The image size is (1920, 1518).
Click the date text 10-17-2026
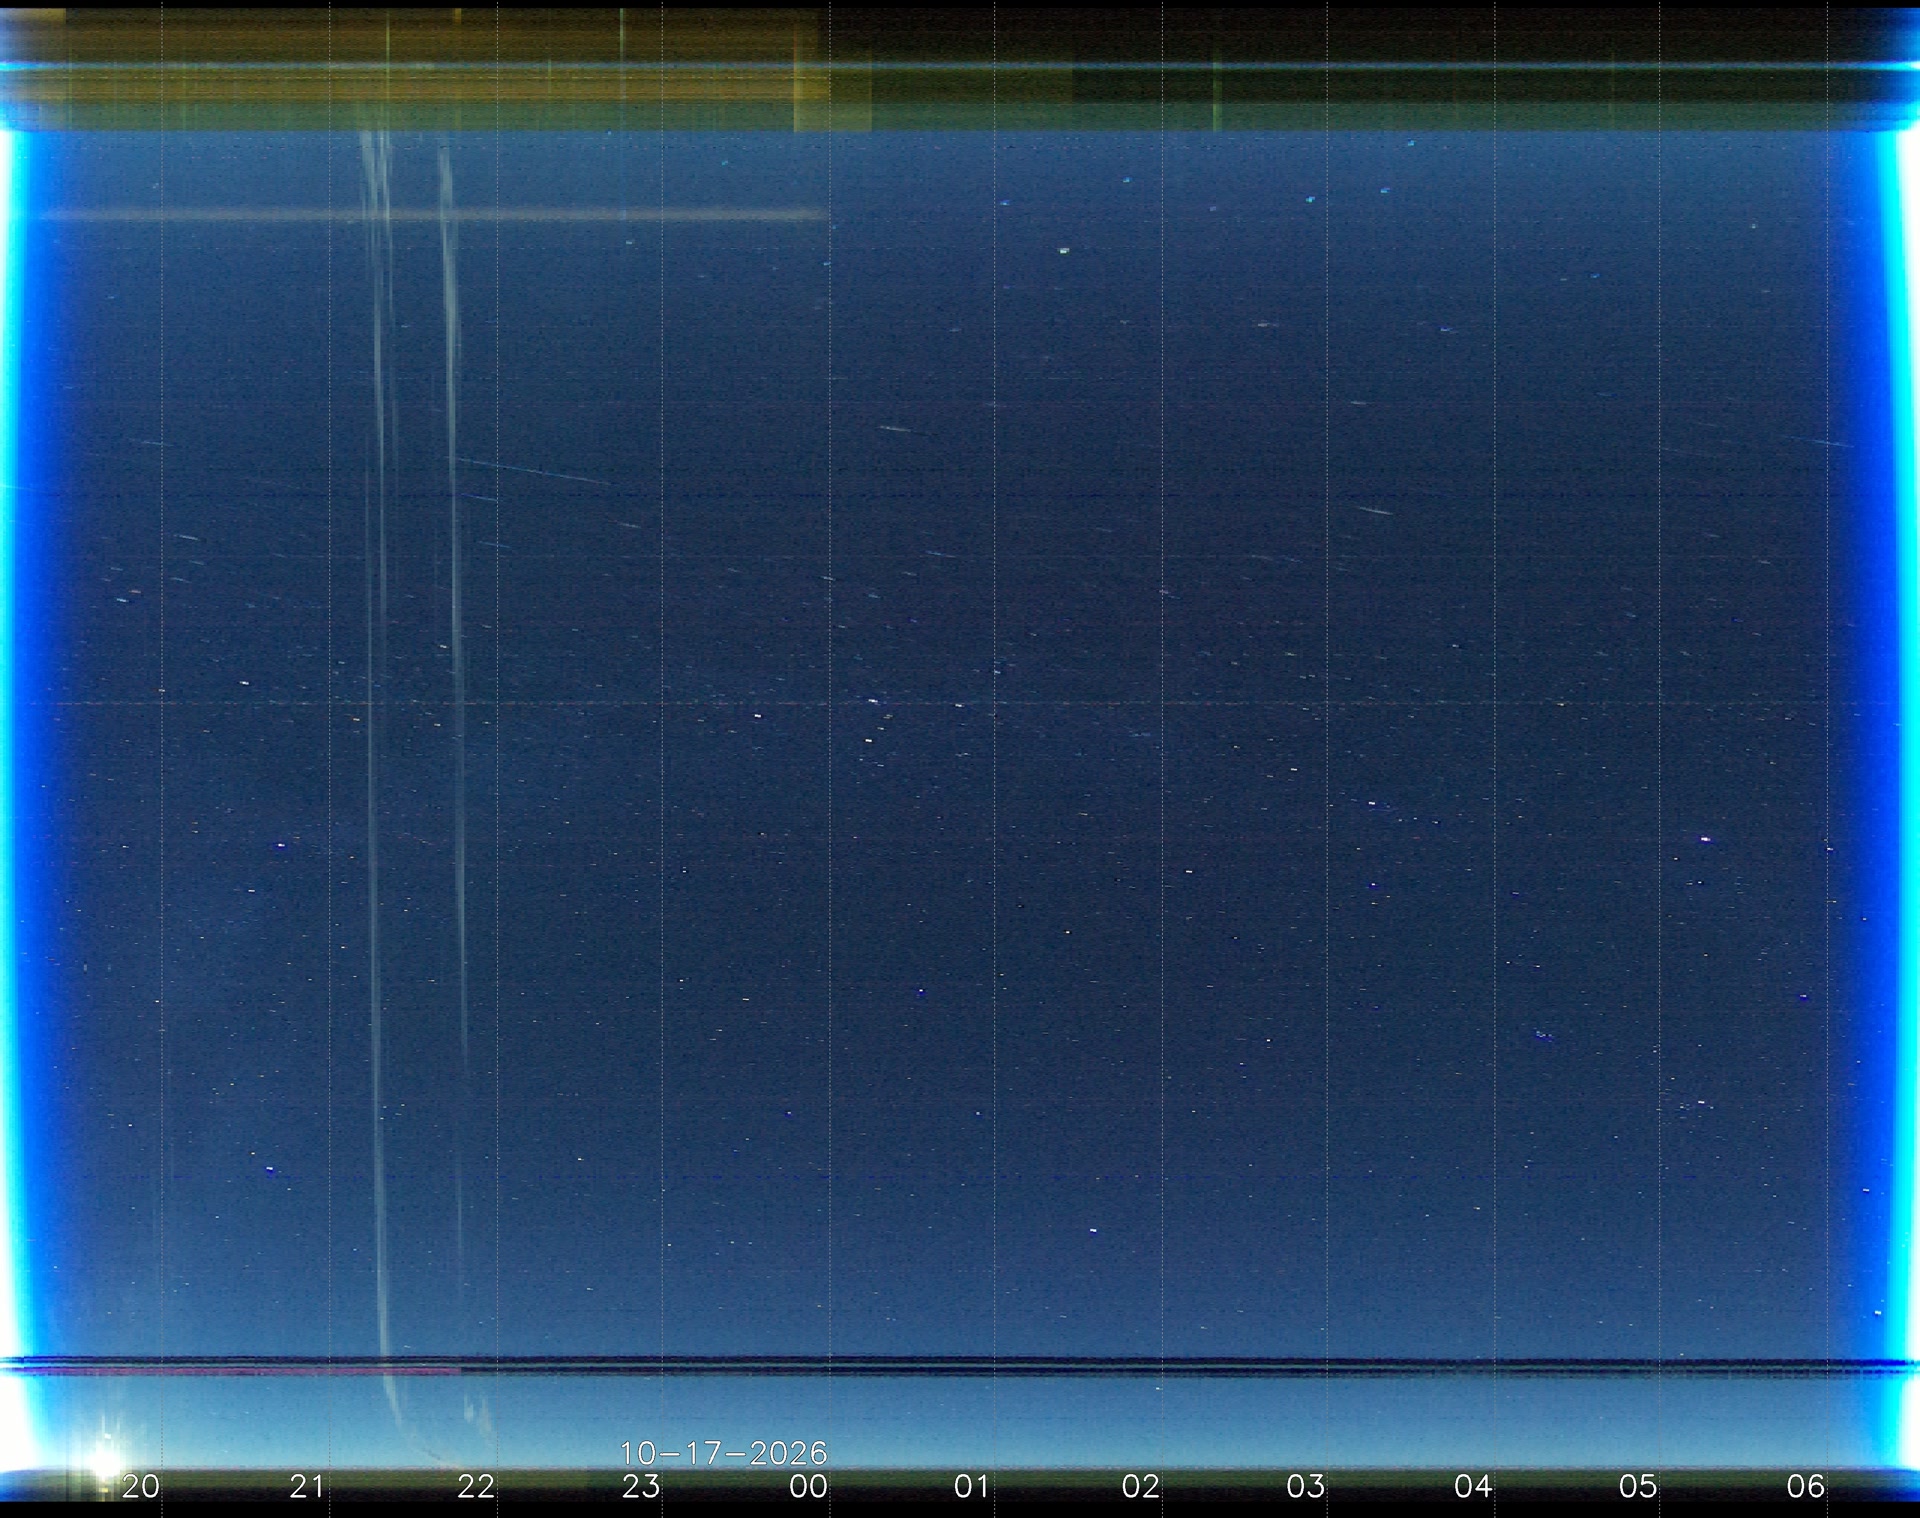[724, 1452]
